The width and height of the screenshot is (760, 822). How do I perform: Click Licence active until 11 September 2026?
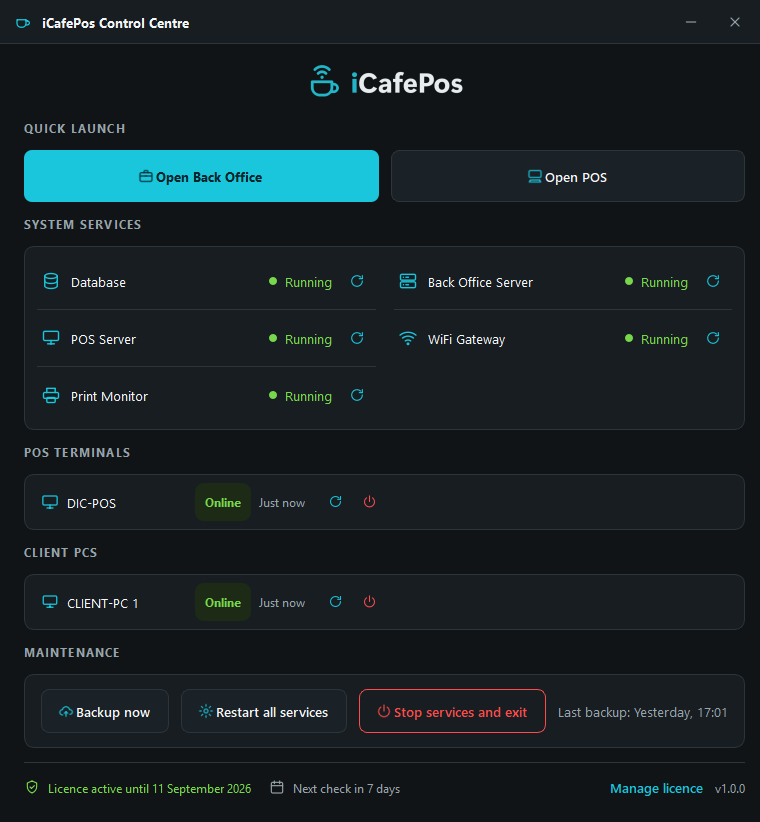coord(149,789)
